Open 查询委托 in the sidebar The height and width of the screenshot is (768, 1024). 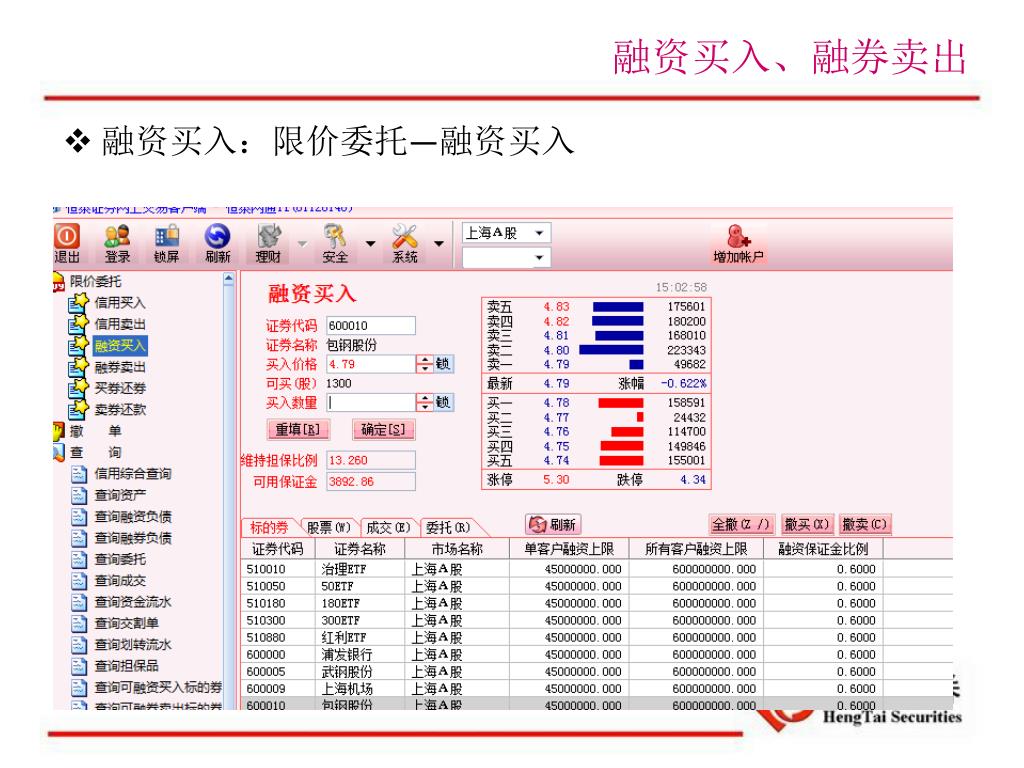[120, 559]
